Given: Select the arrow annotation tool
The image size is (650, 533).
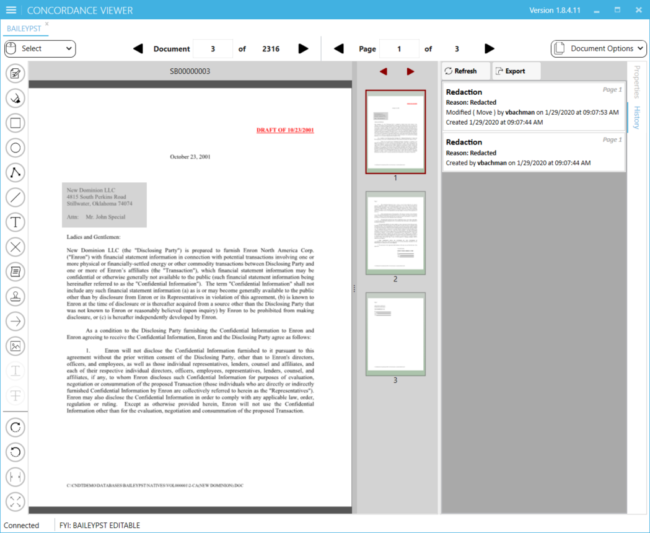Looking at the screenshot, I should [x=15, y=321].
